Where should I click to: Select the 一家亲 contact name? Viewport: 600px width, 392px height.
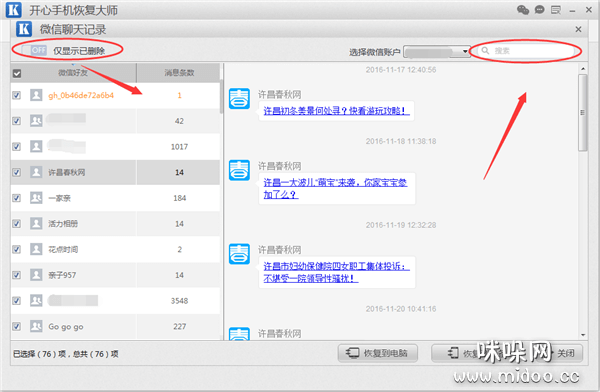coord(59,198)
